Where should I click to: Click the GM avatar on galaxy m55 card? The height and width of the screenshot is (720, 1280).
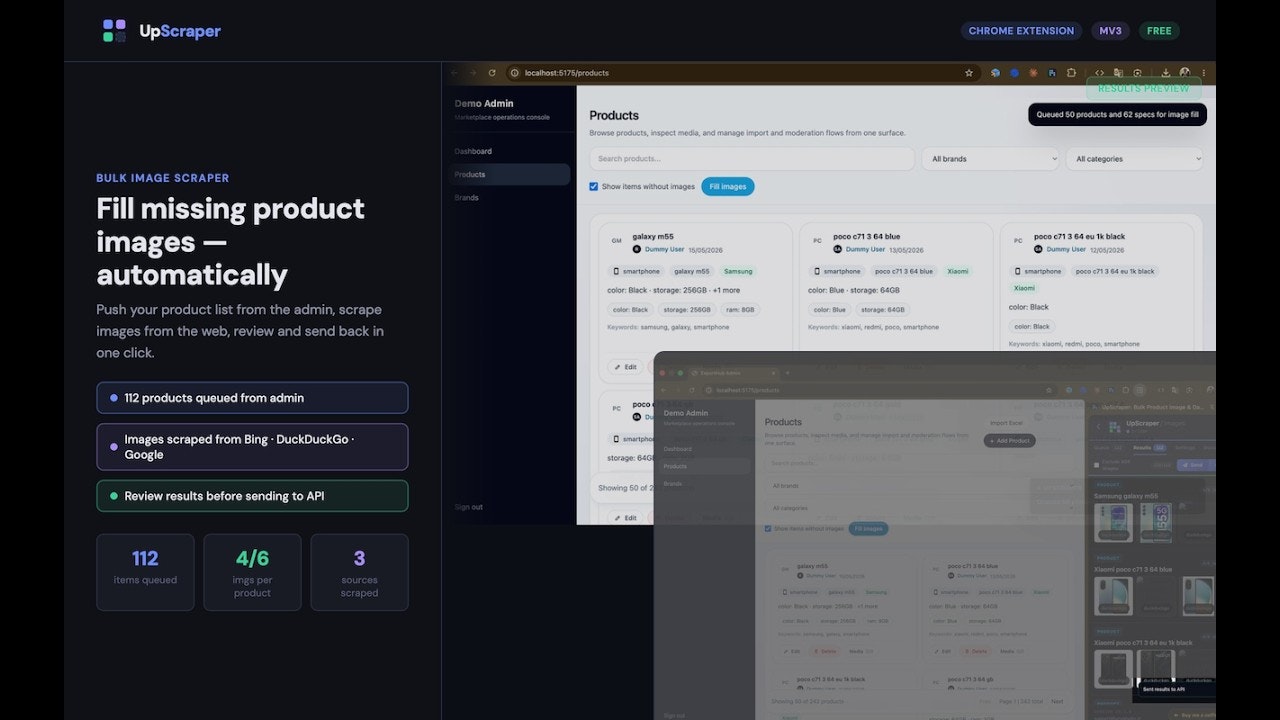[x=617, y=241]
